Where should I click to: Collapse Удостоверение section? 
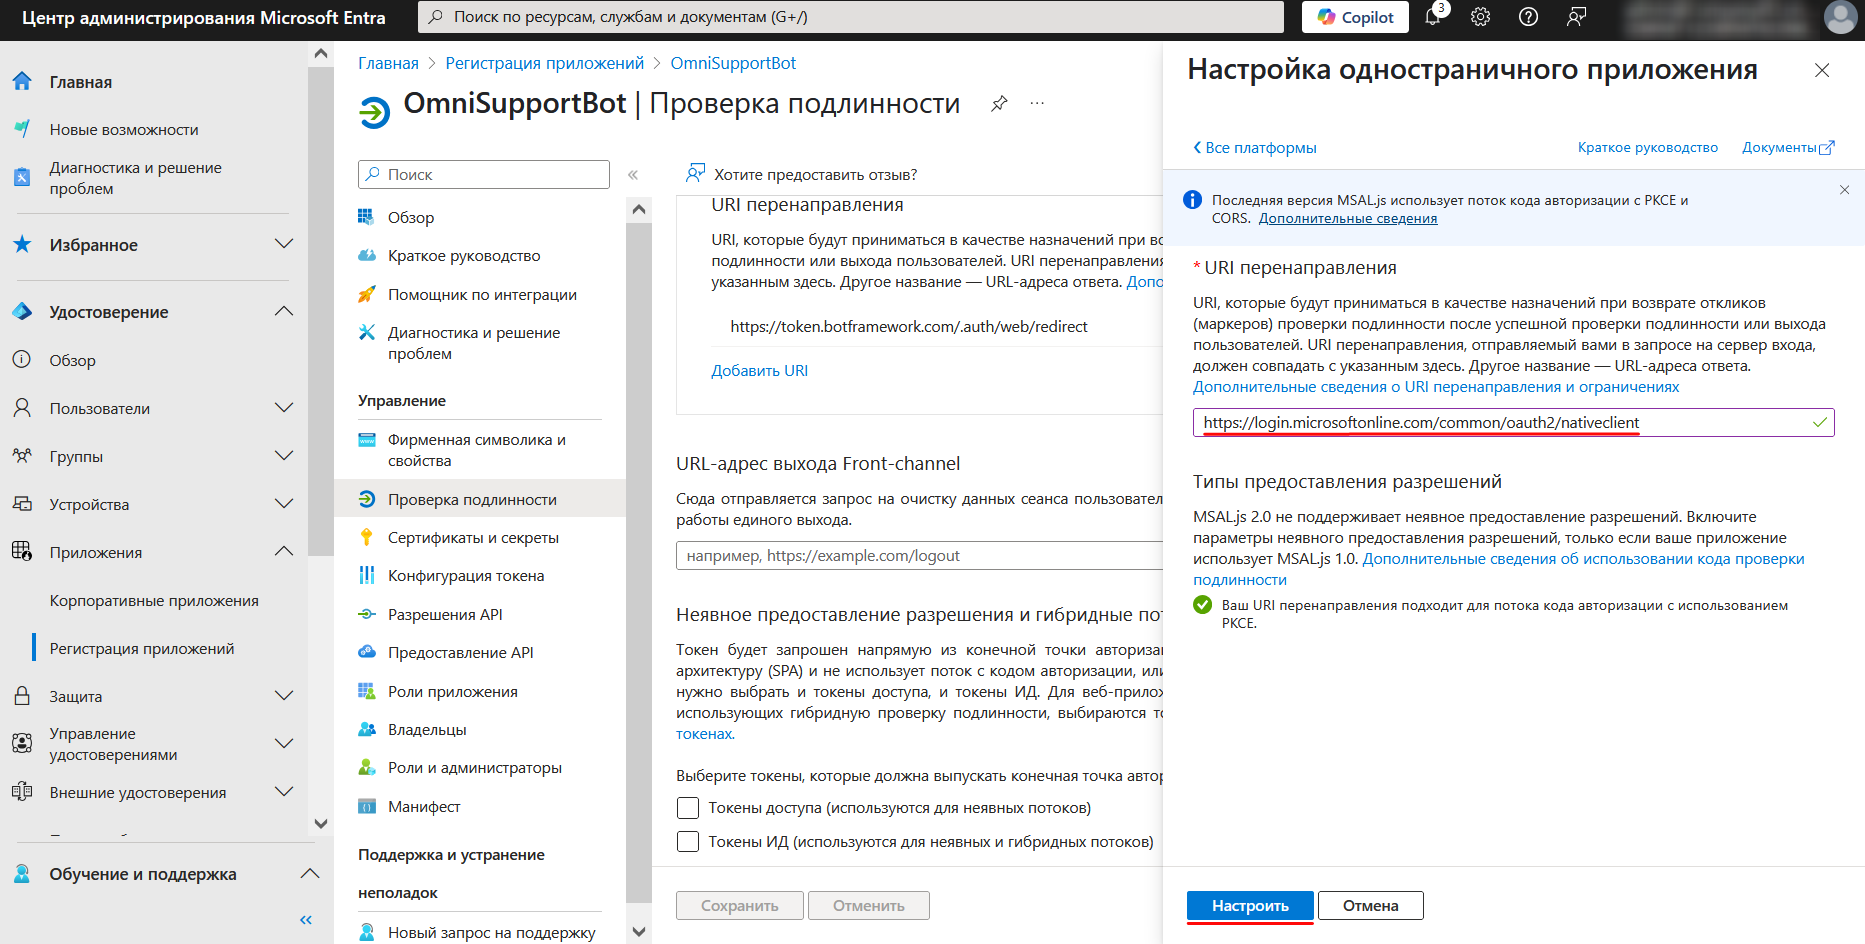pos(284,312)
